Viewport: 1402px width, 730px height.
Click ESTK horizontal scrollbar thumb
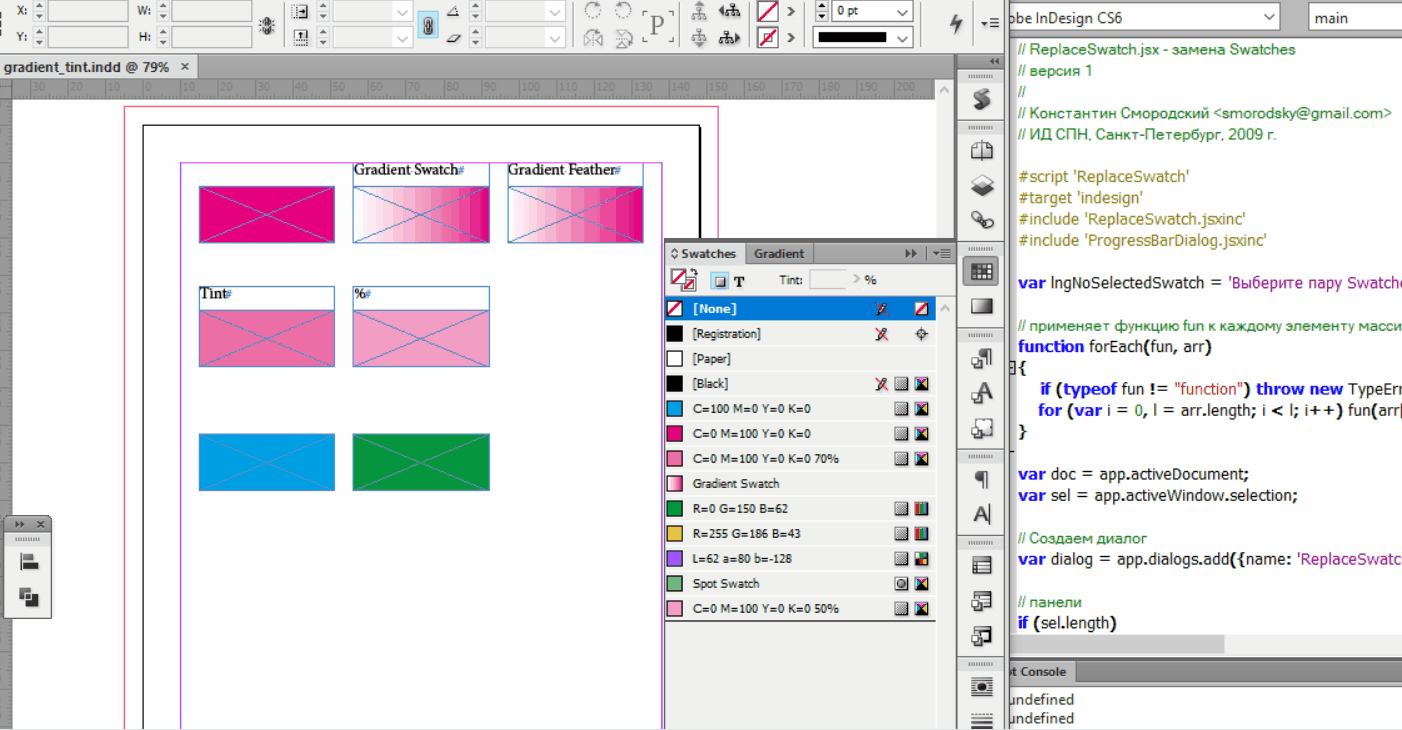click(1115, 644)
